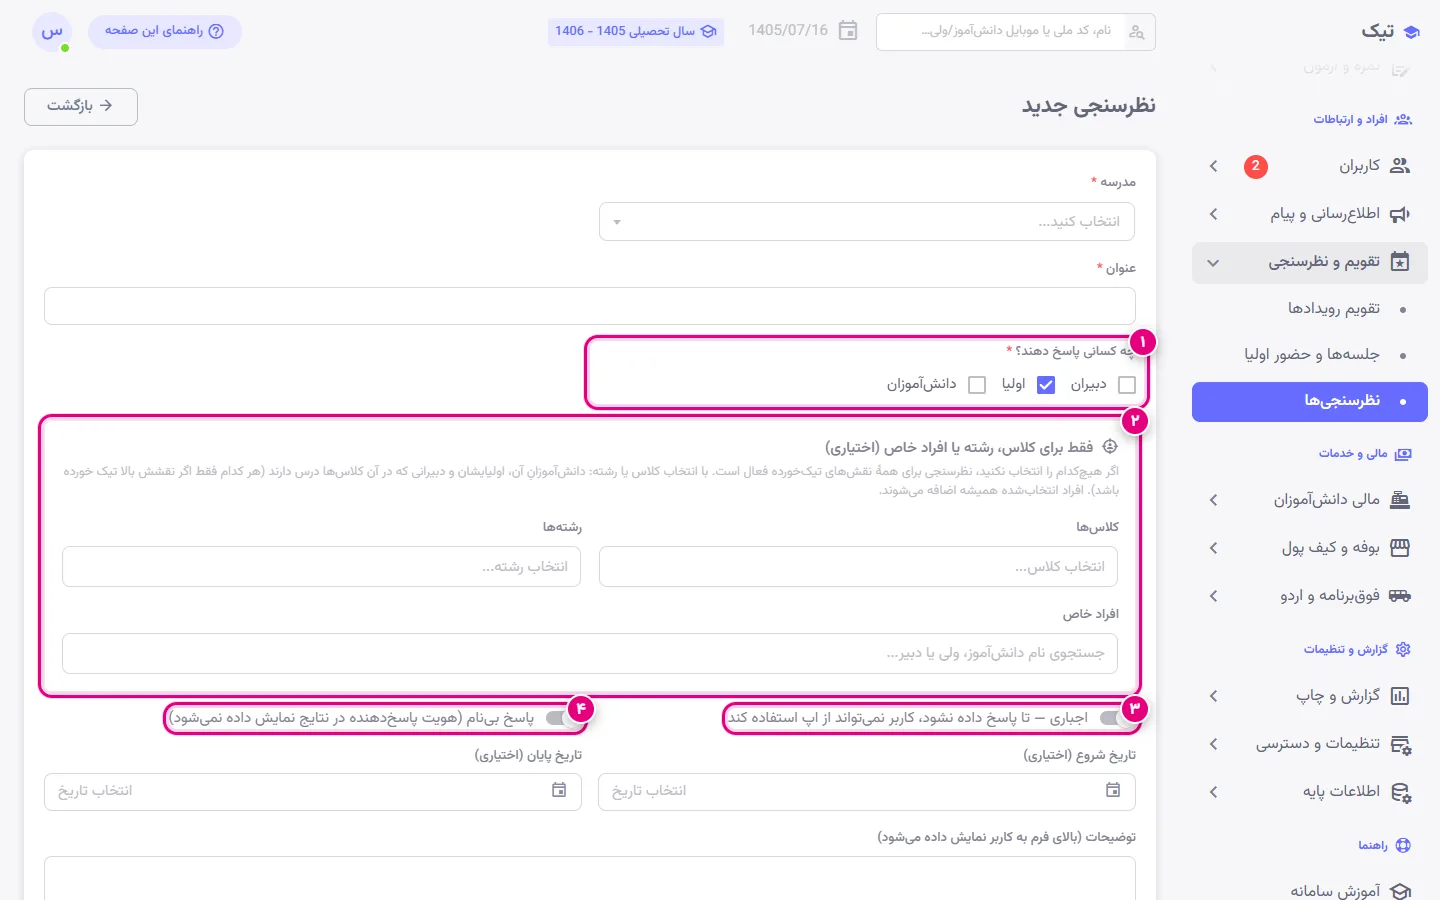This screenshot has height=900, width=1440.
Task: Open the گزارش و چاپ menu
Action: tap(1310, 696)
